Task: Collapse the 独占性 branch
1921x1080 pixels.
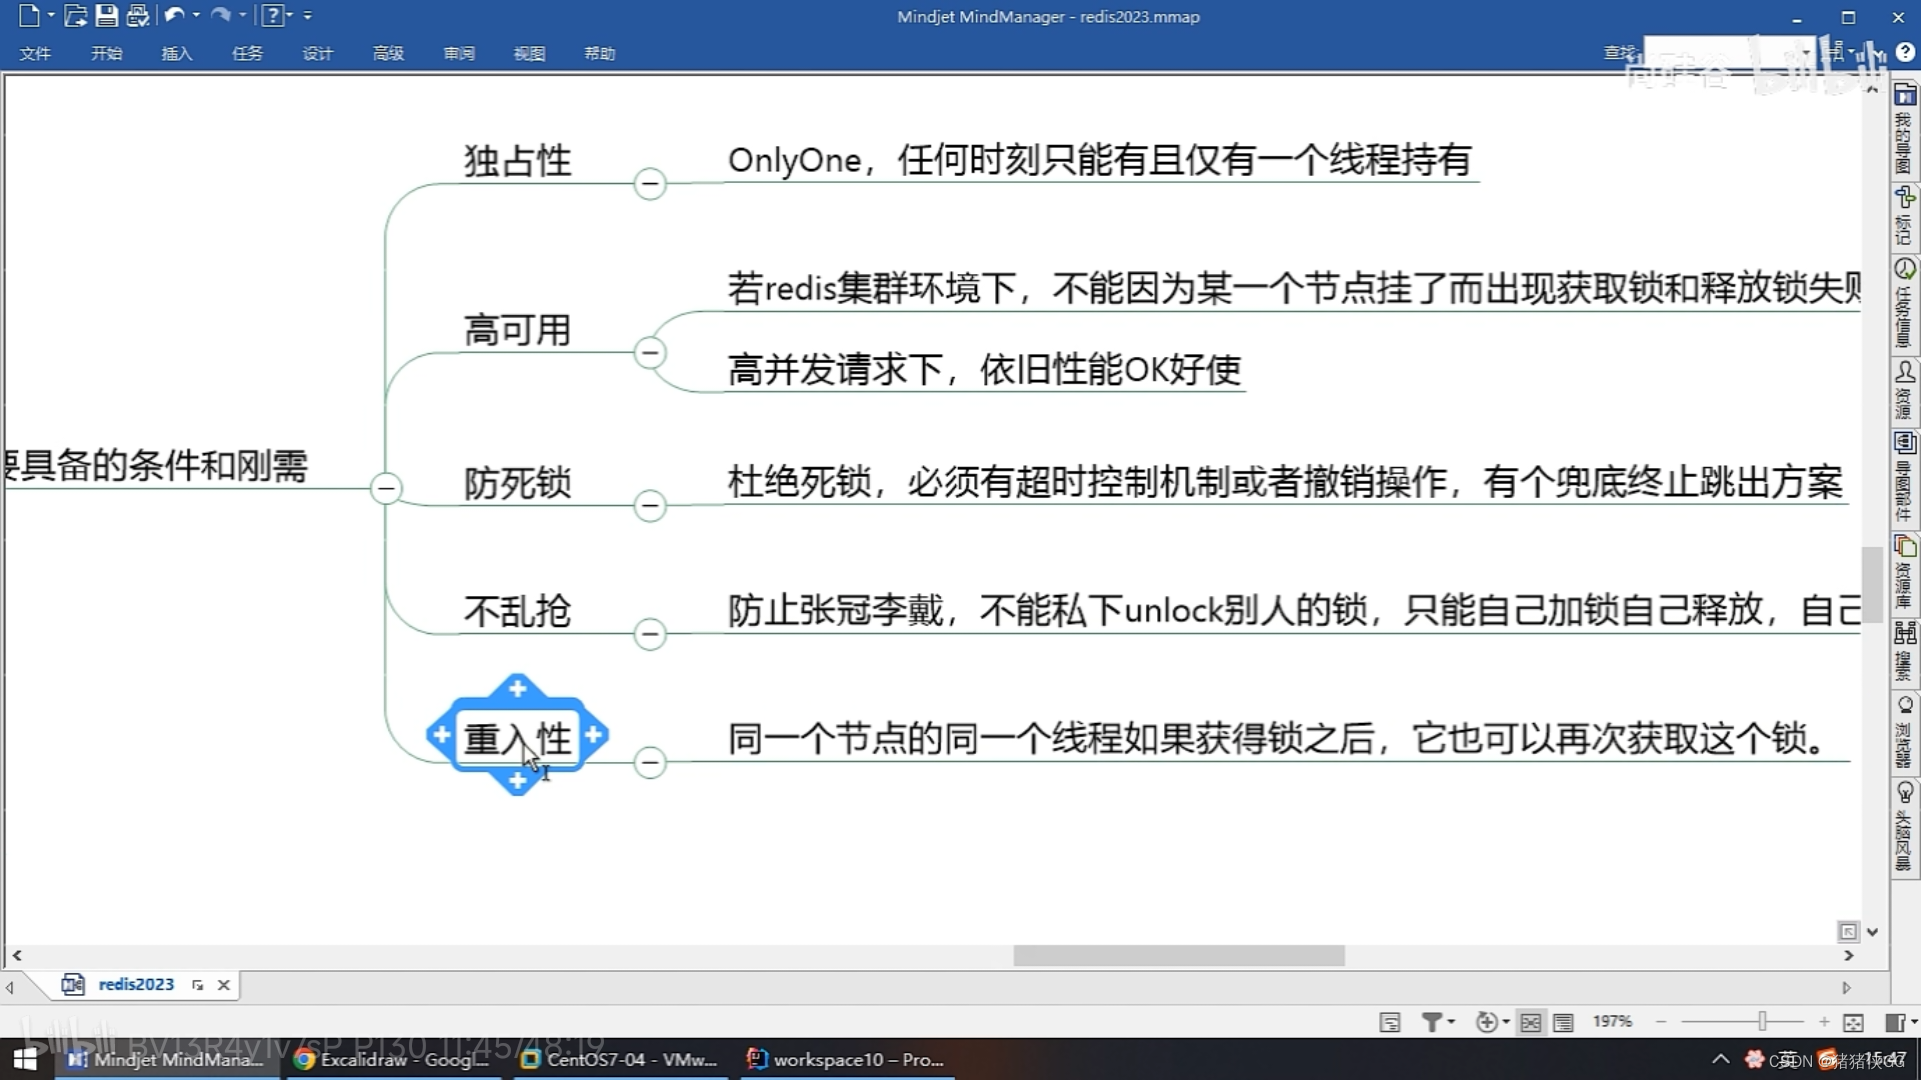Action: (x=650, y=184)
